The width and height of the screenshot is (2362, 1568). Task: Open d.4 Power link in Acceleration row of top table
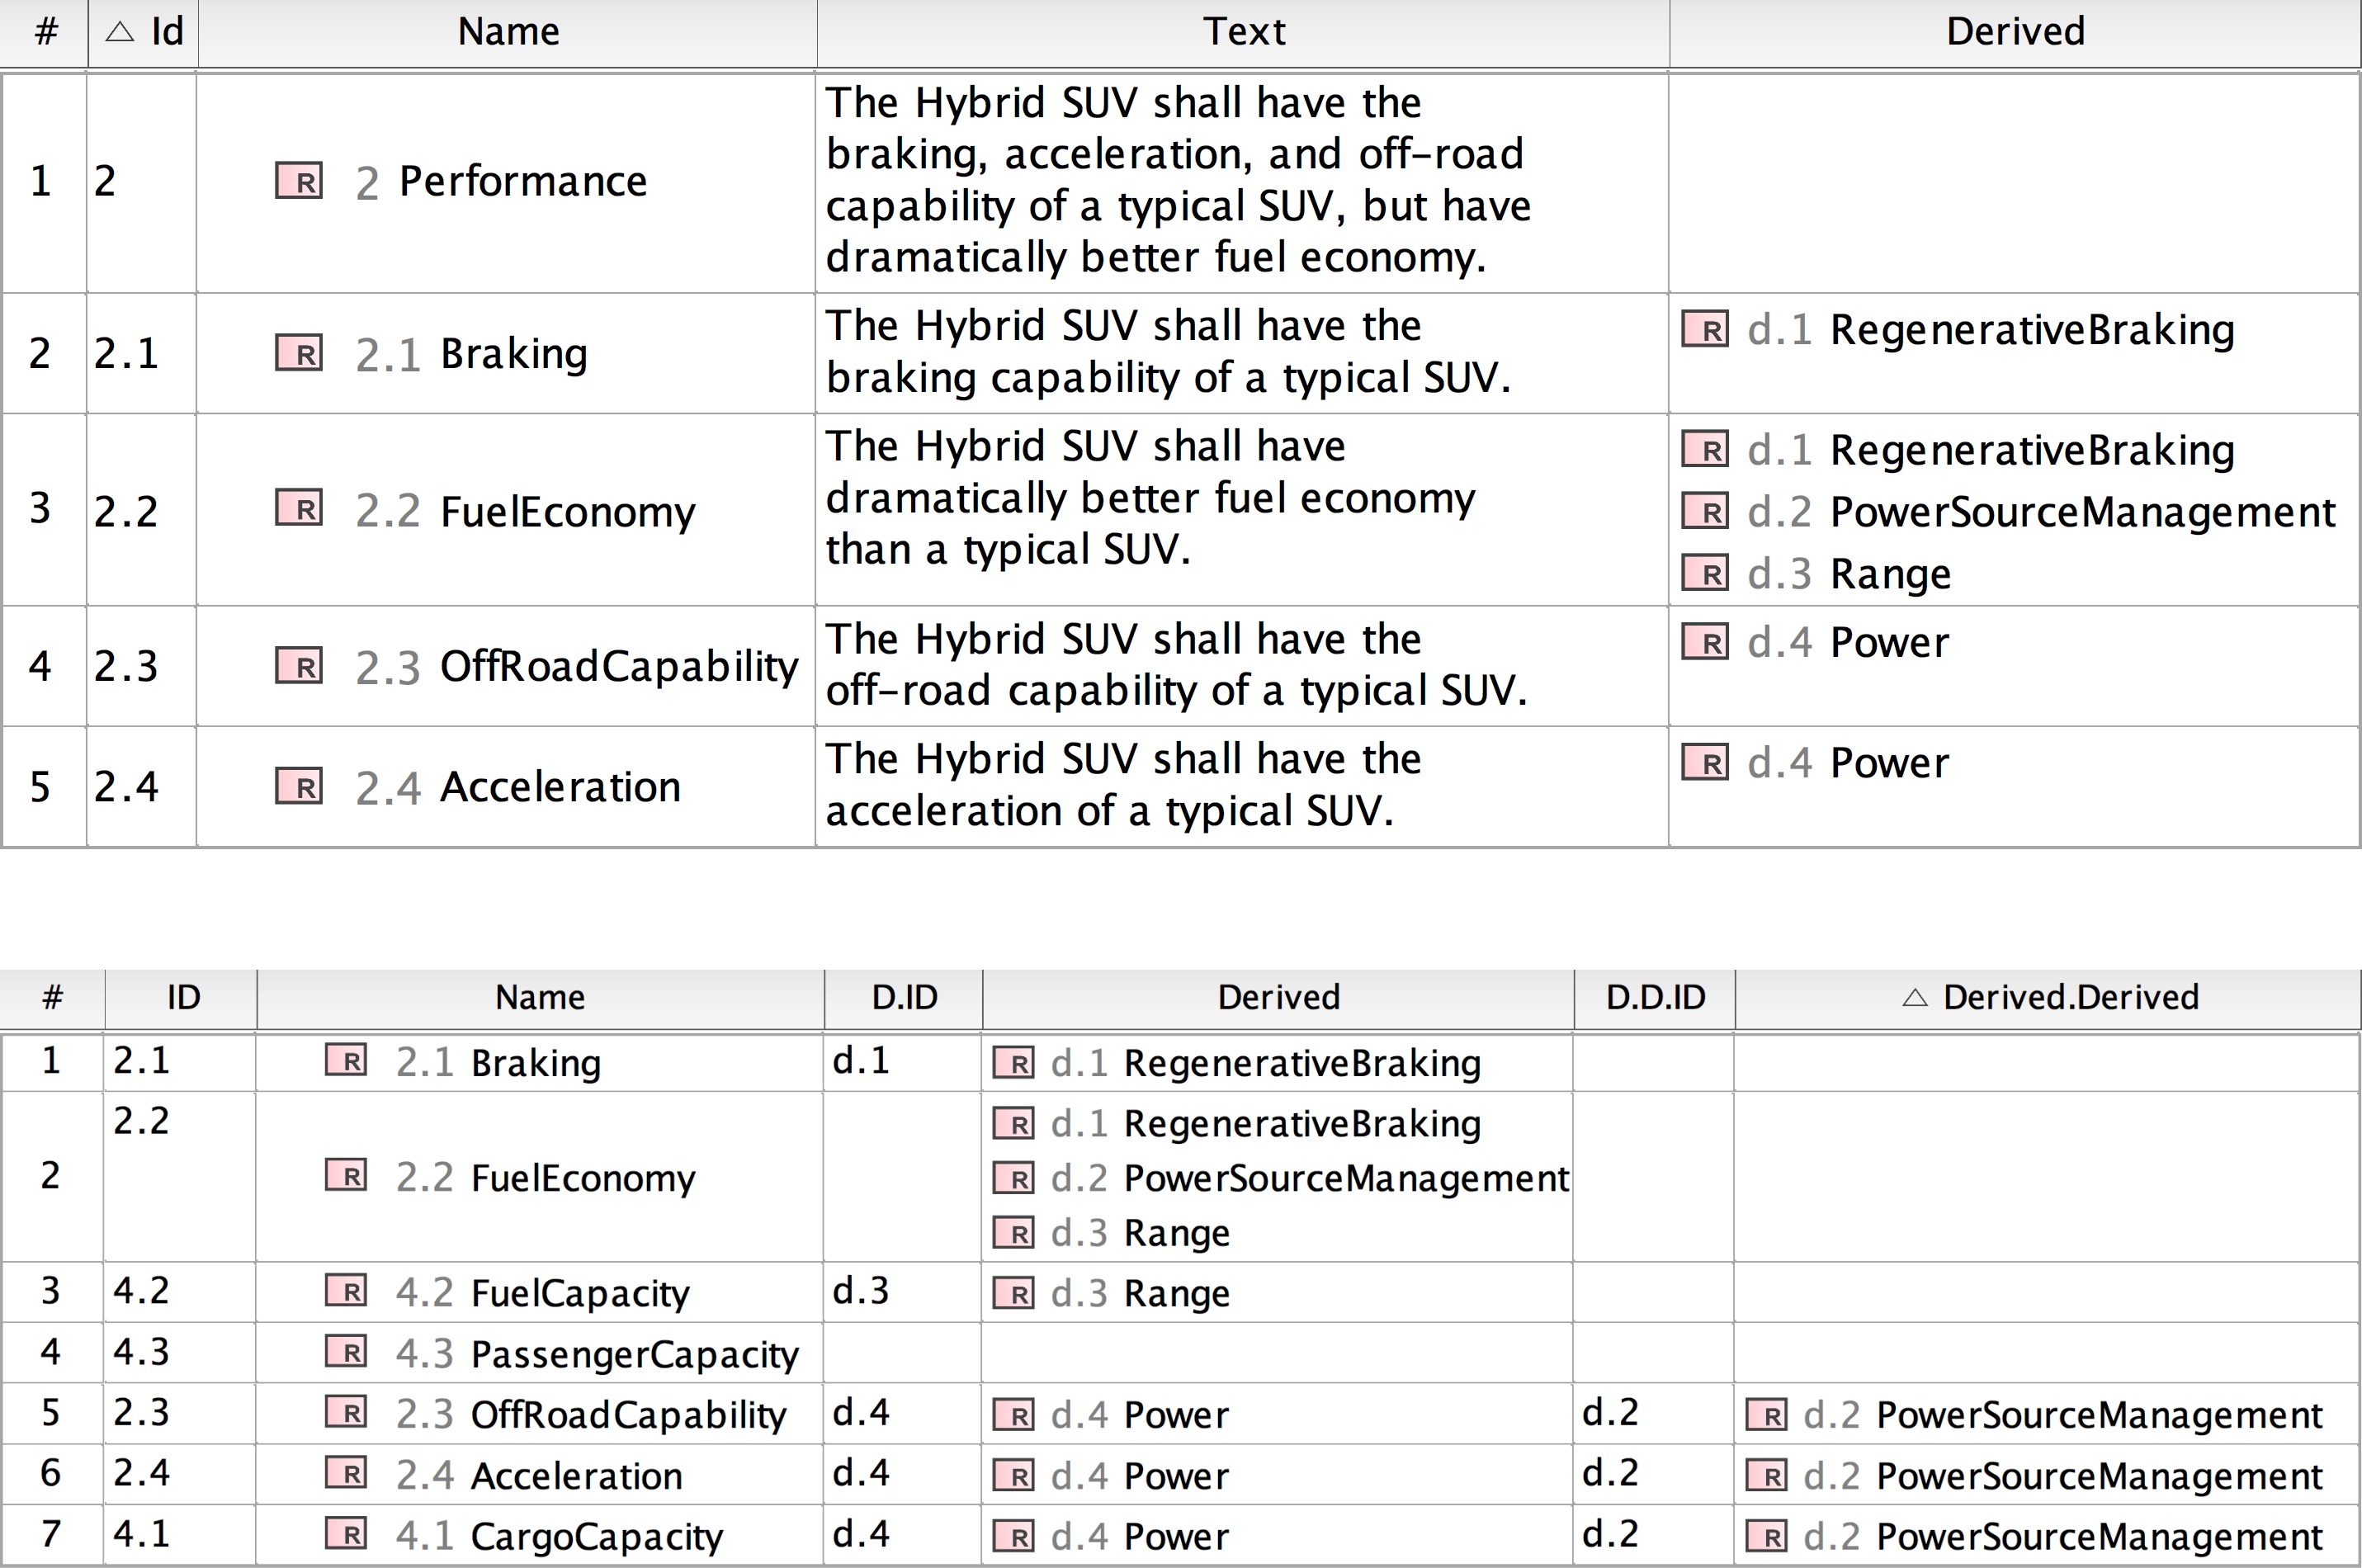[1888, 763]
